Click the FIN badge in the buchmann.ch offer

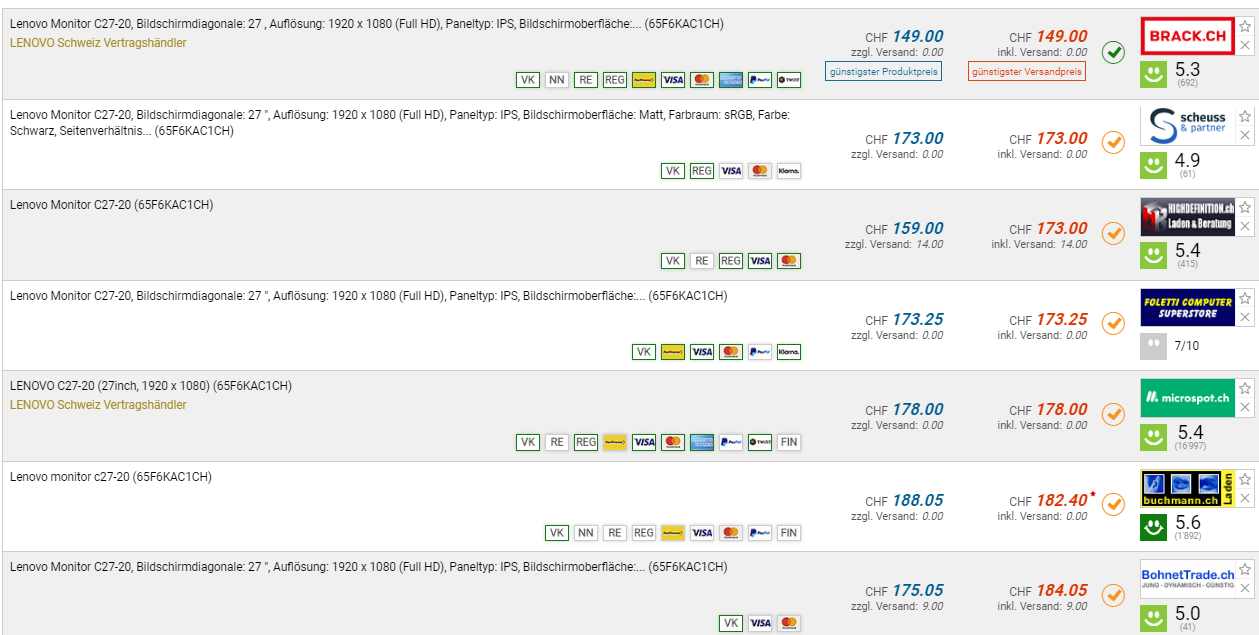pos(789,533)
